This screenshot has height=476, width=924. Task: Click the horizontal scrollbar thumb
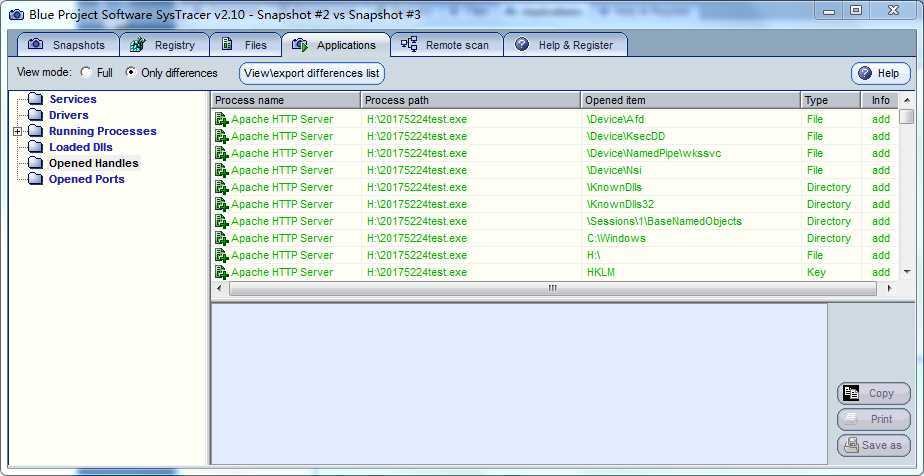point(552,289)
